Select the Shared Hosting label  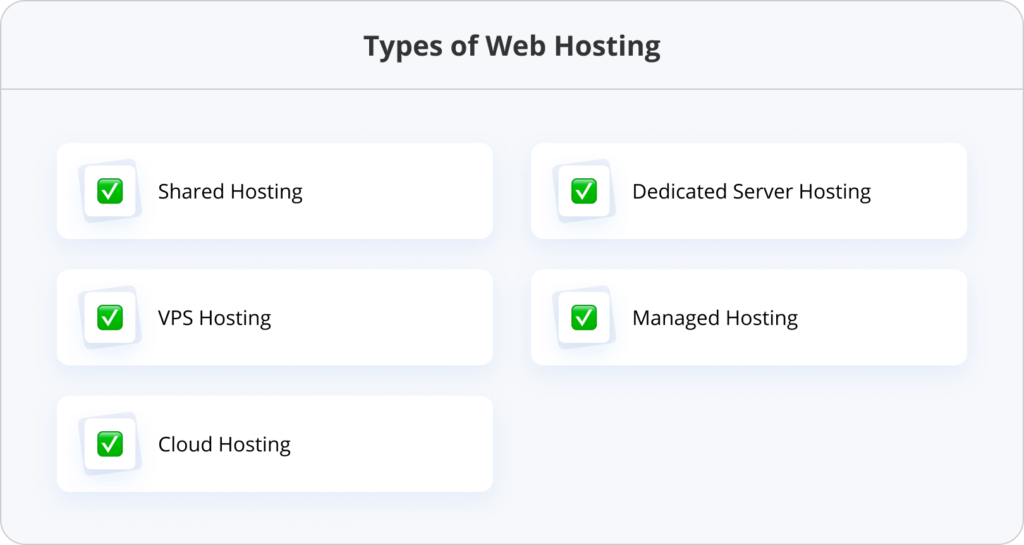pyautogui.click(x=230, y=192)
